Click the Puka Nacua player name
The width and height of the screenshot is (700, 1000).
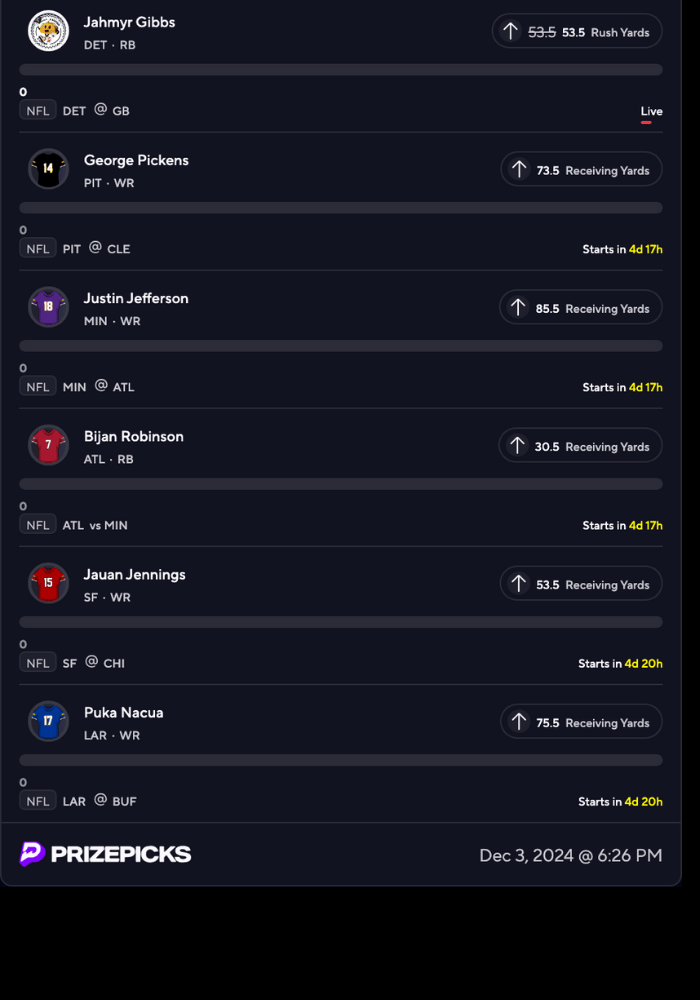123,712
